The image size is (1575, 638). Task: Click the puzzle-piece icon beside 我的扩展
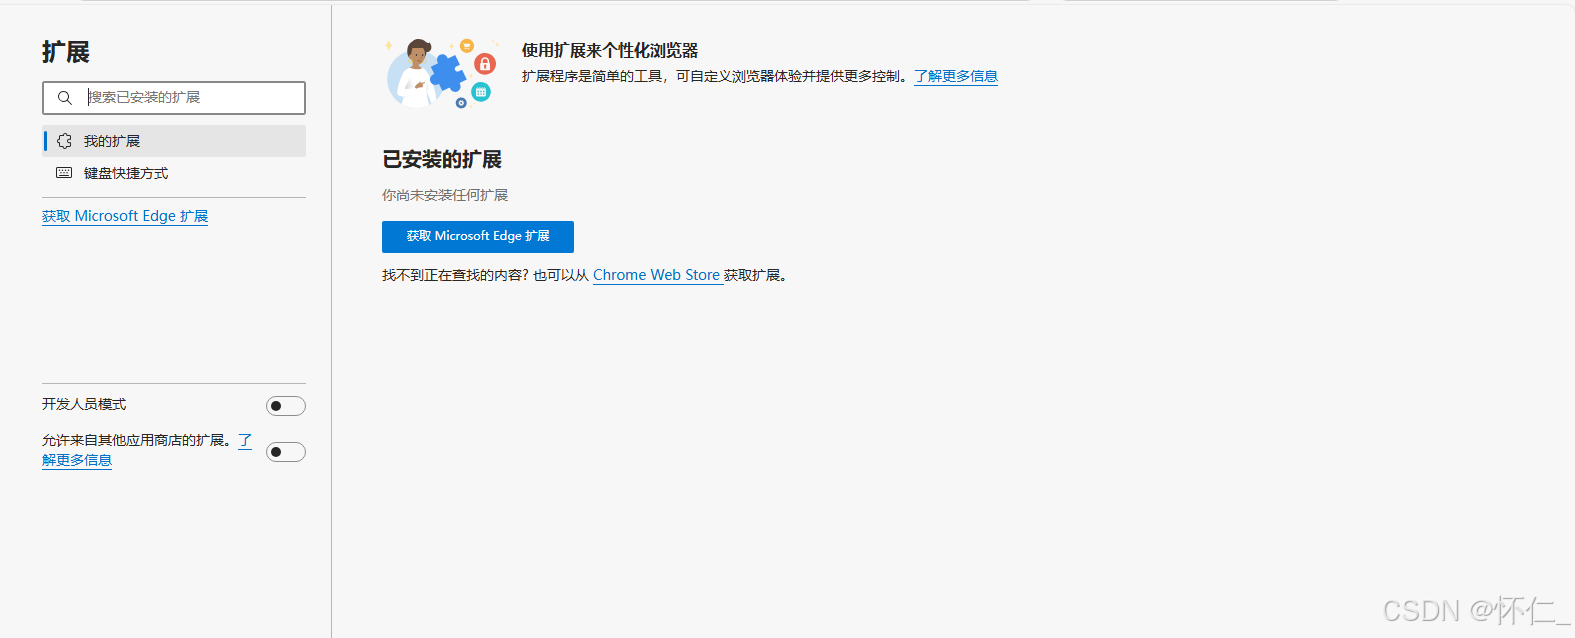pyautogui.click(x=64, y=141)
